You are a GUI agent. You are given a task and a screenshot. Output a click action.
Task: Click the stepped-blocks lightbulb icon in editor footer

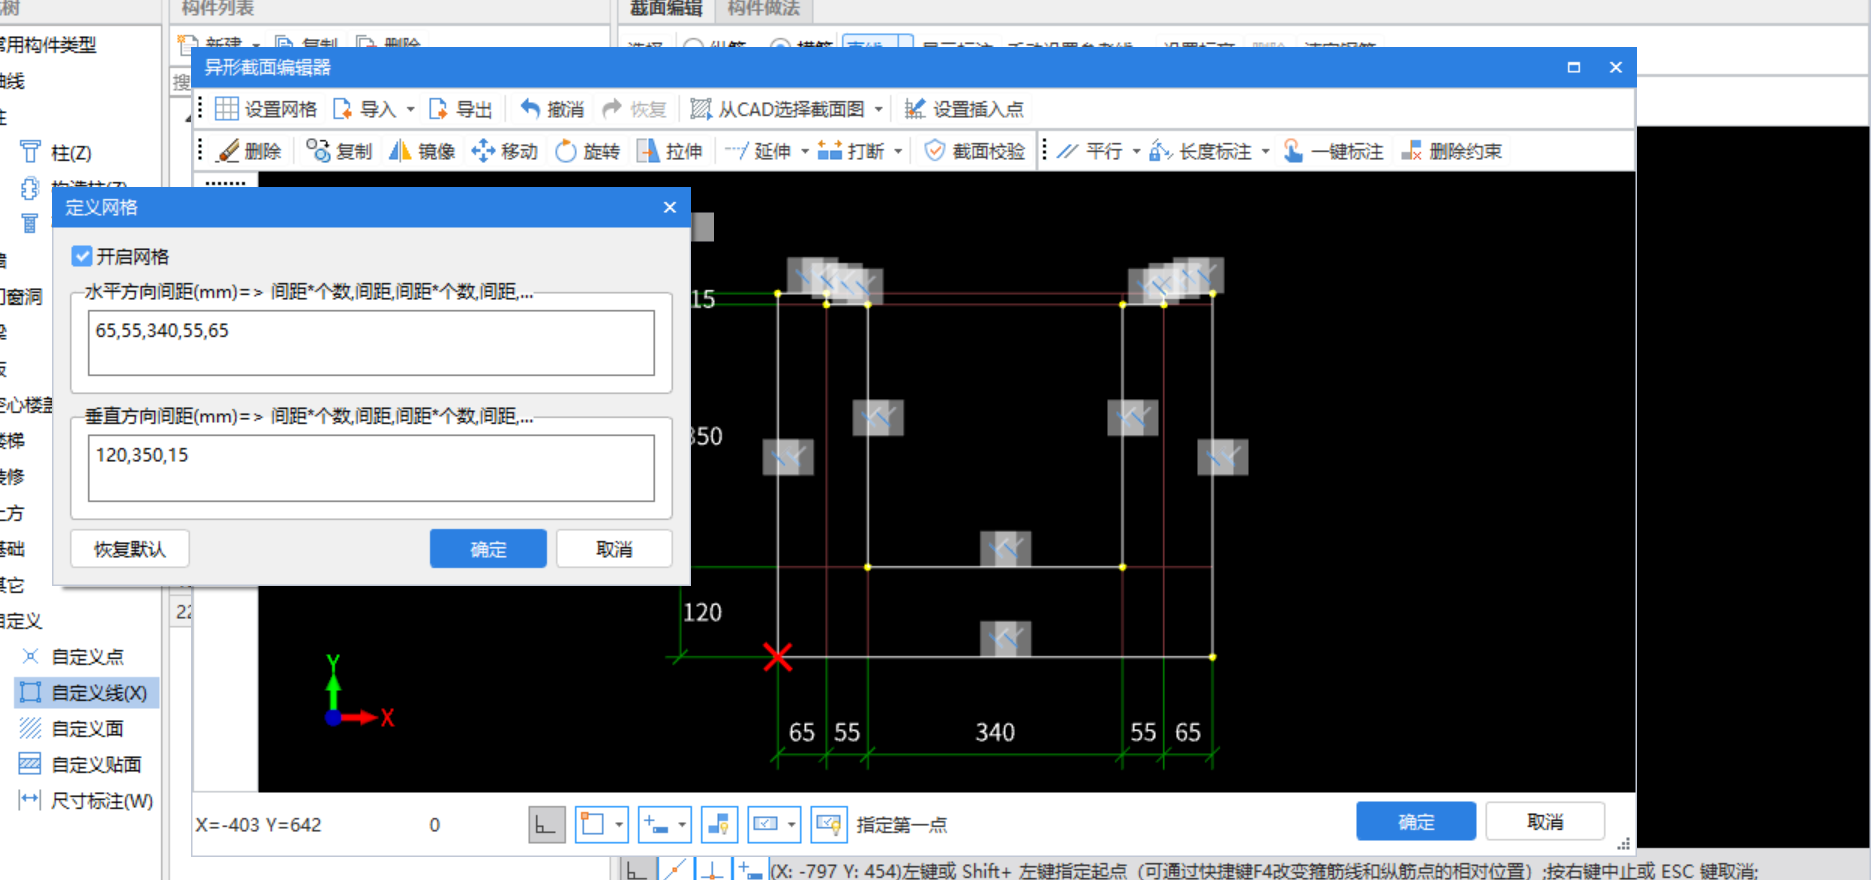coord(720,825)
